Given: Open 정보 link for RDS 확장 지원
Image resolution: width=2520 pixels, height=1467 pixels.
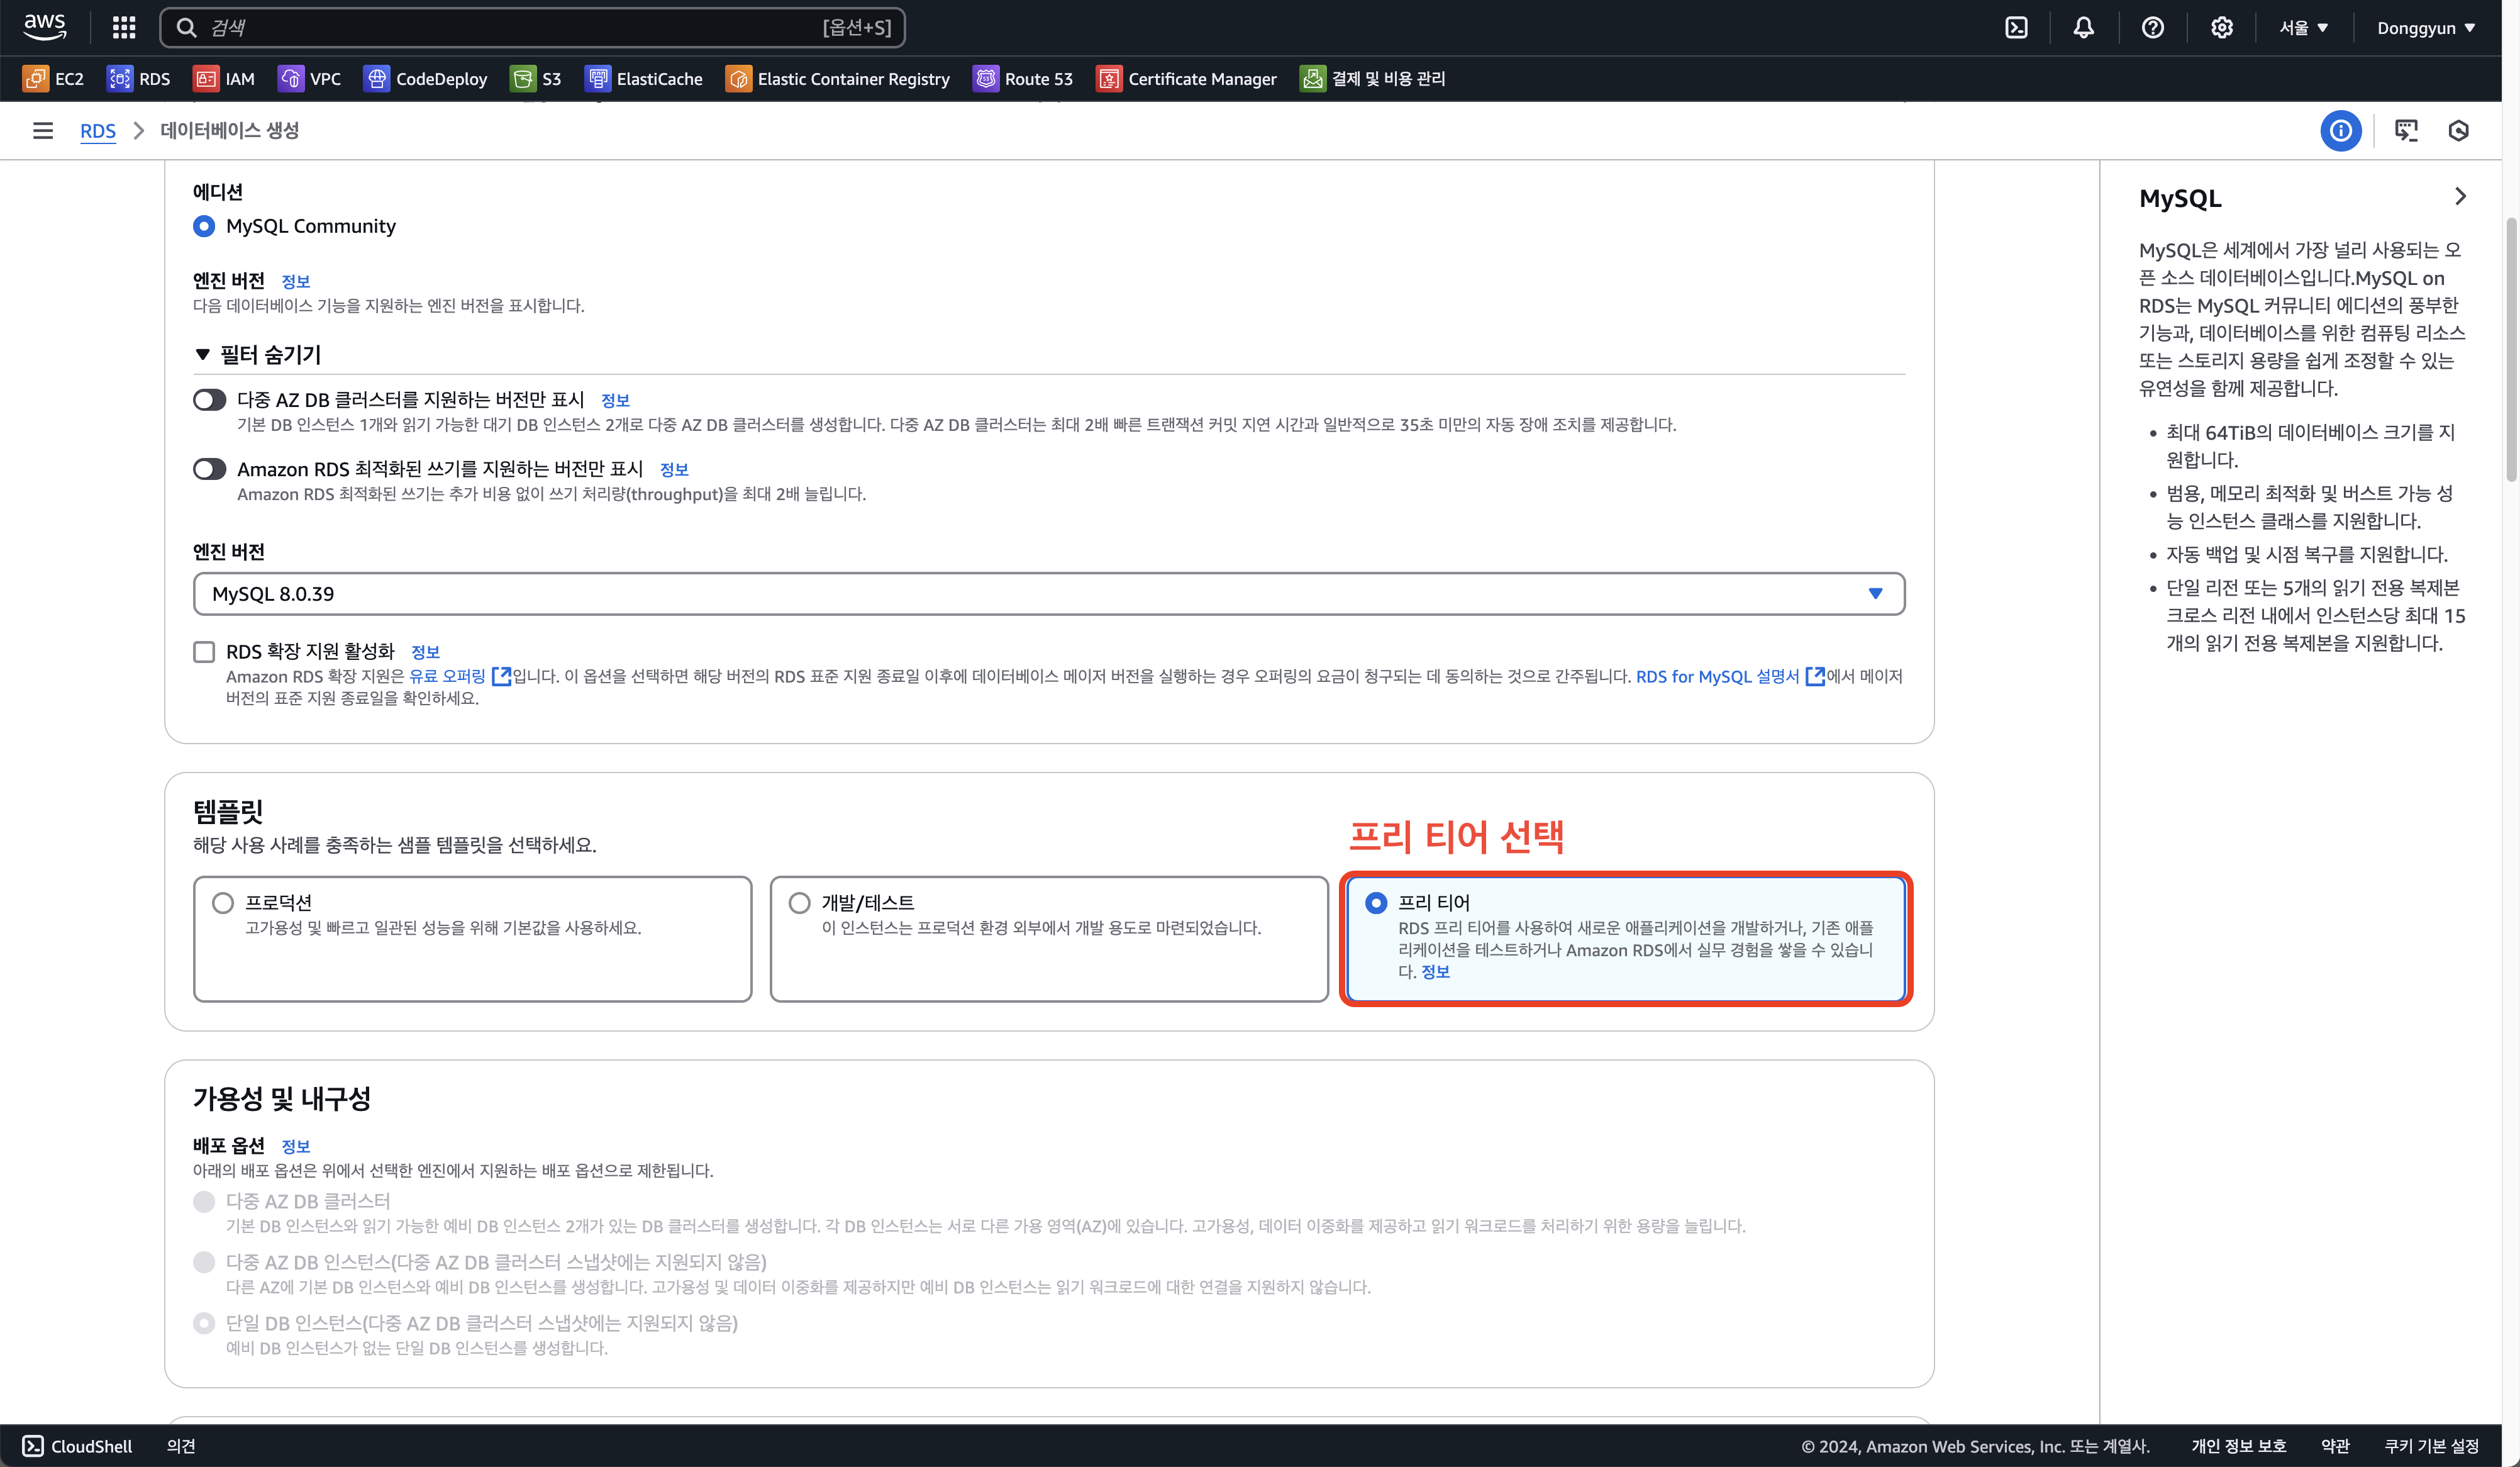Looking at the screenshot, I should [425, 652].
